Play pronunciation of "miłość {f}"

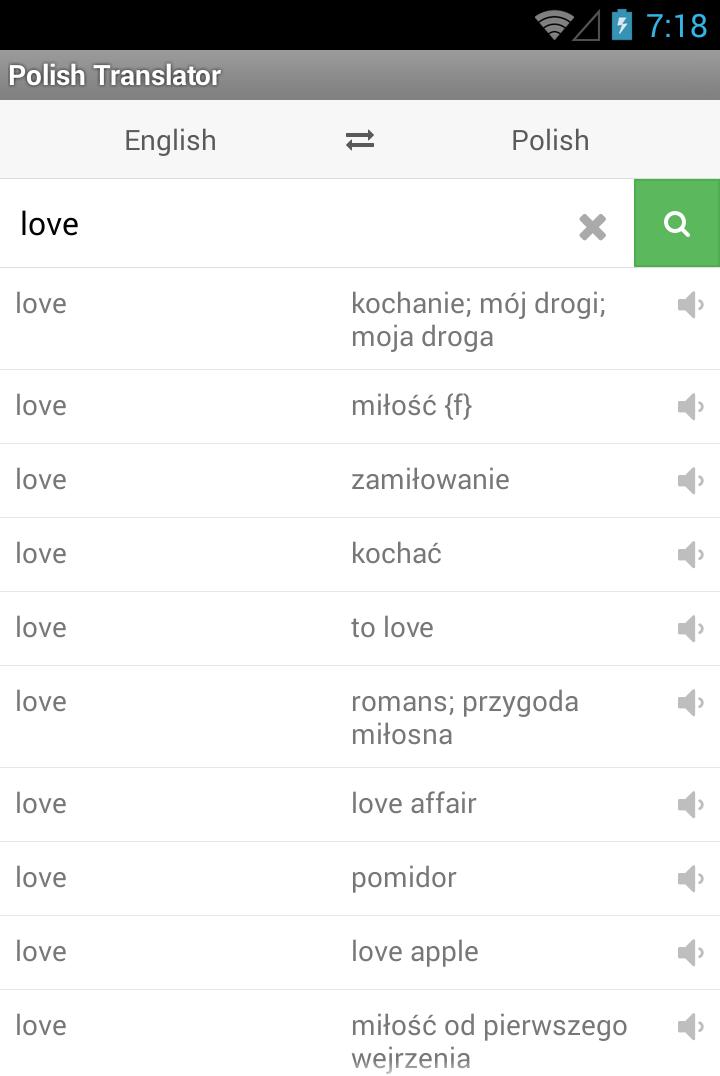click(690, 406)
